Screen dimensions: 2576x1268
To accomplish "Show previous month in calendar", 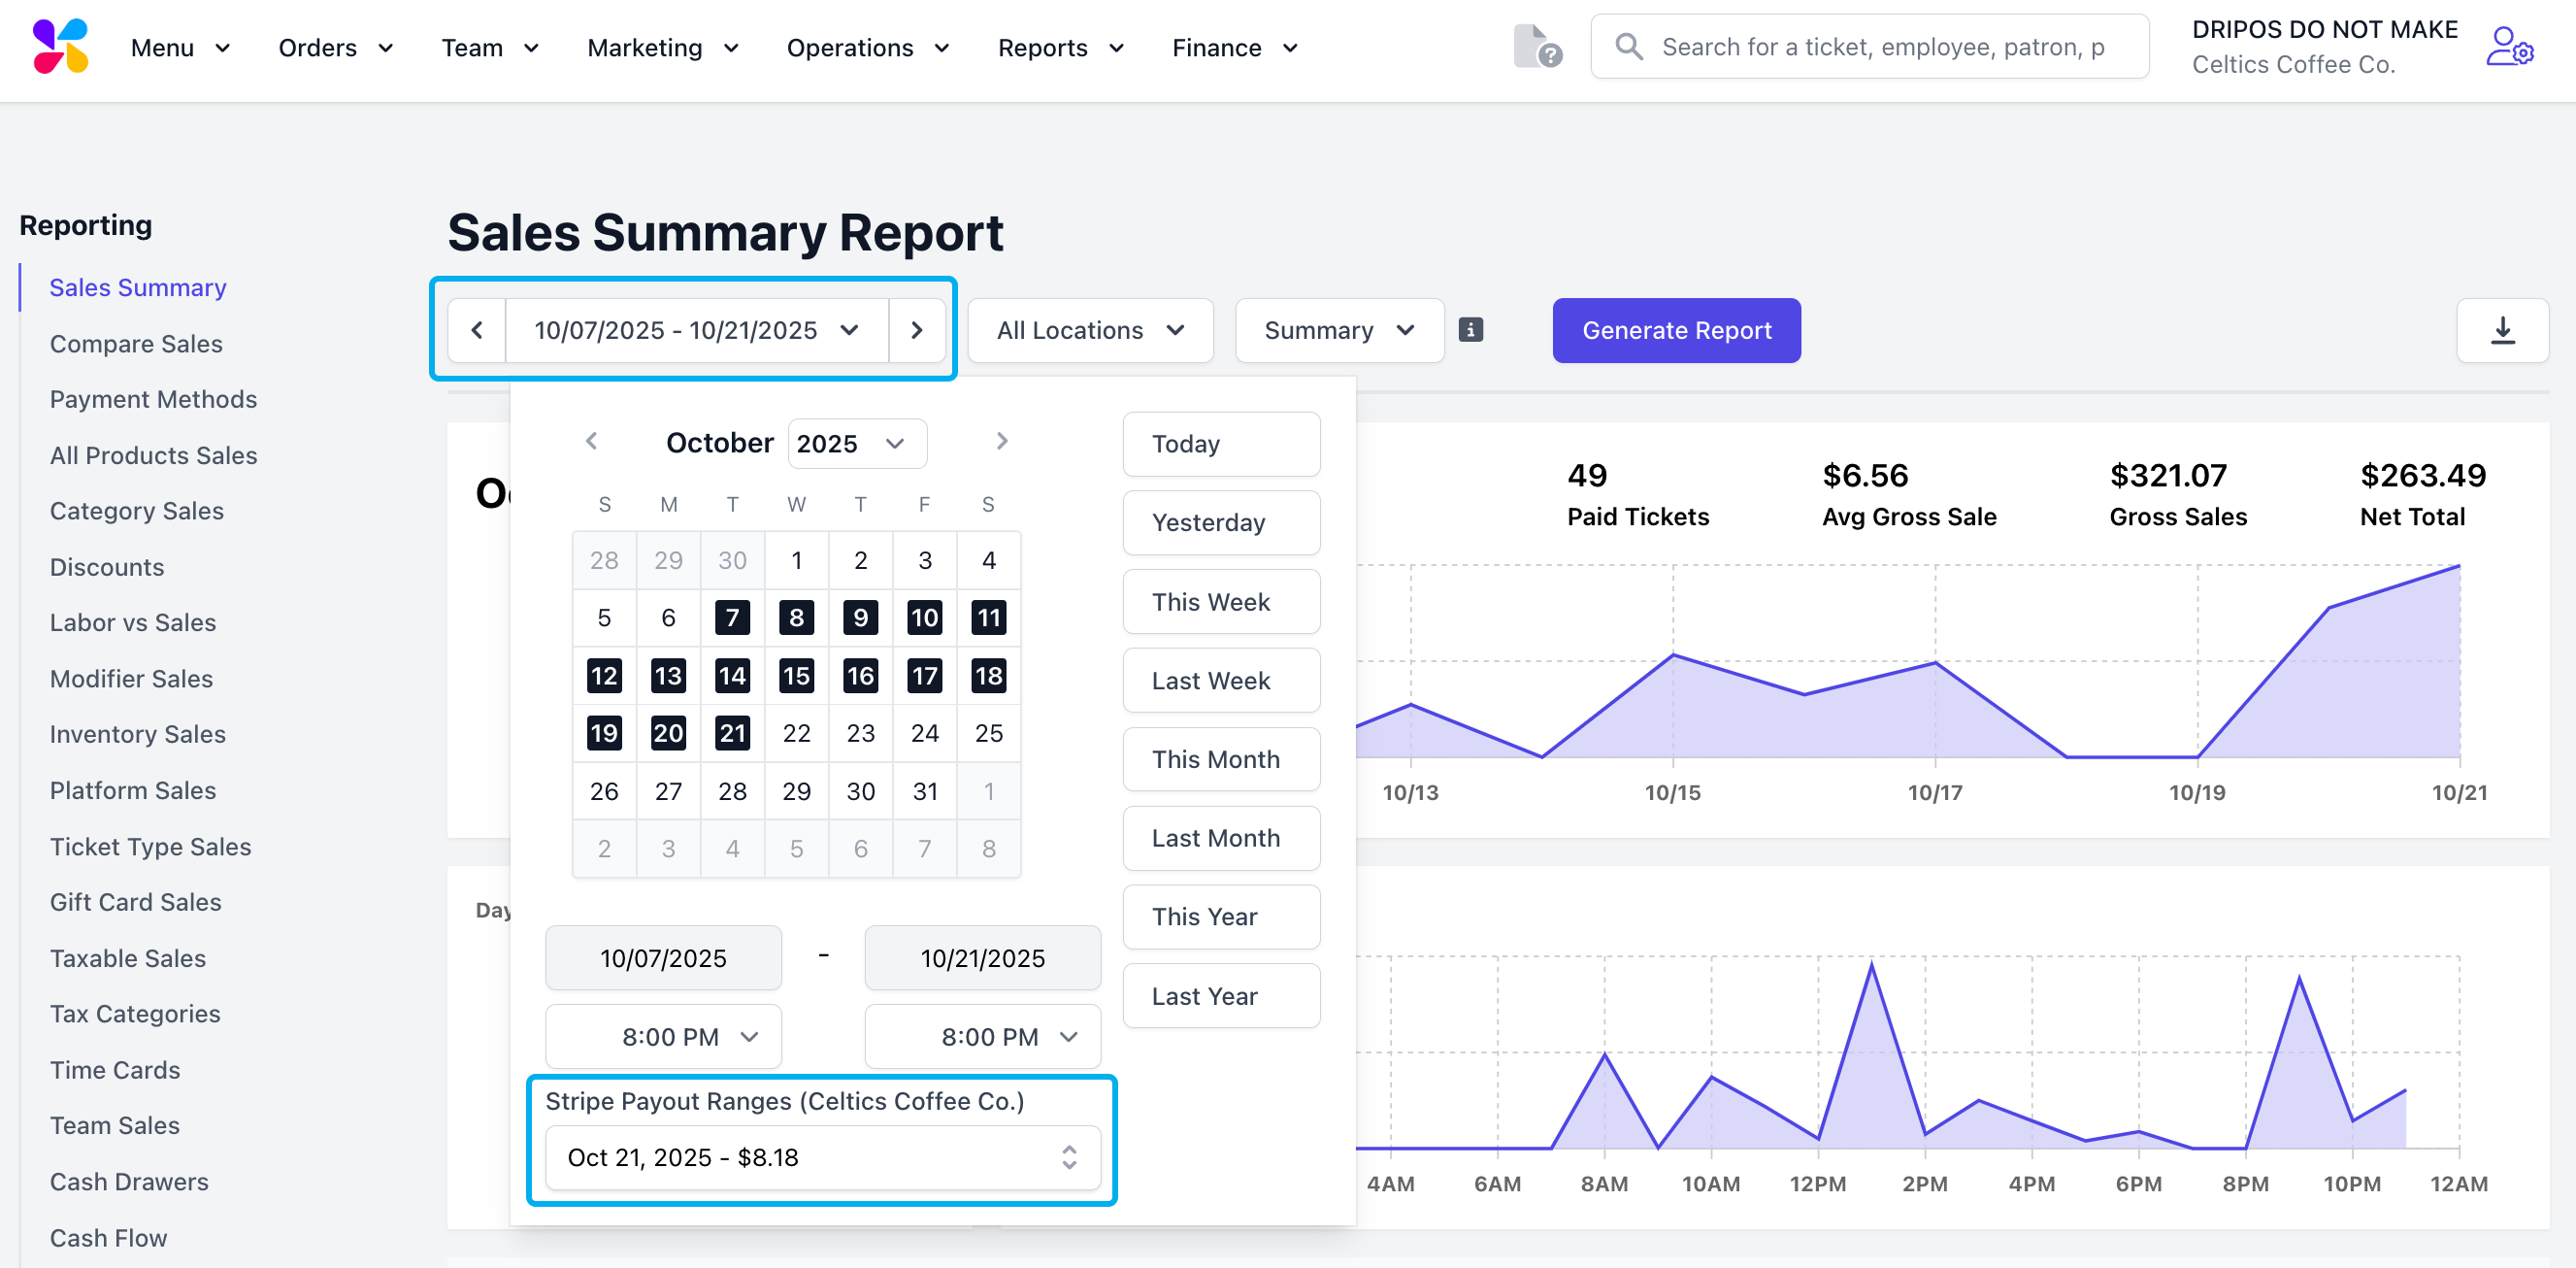I will 592,441.
